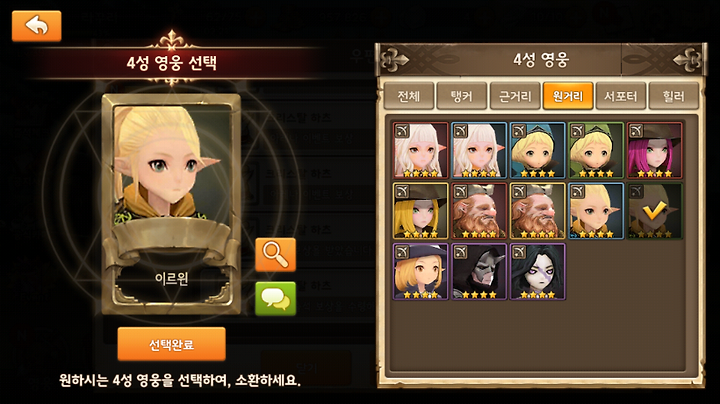The image size is (720, 404).
Task: Go back with the orange arrow button
Action: click(36, 26)
